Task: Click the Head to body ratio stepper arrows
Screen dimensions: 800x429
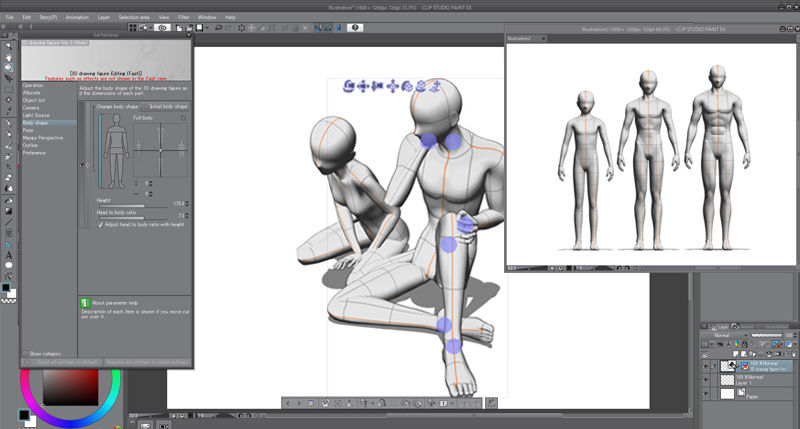Action: pos(188,215)
